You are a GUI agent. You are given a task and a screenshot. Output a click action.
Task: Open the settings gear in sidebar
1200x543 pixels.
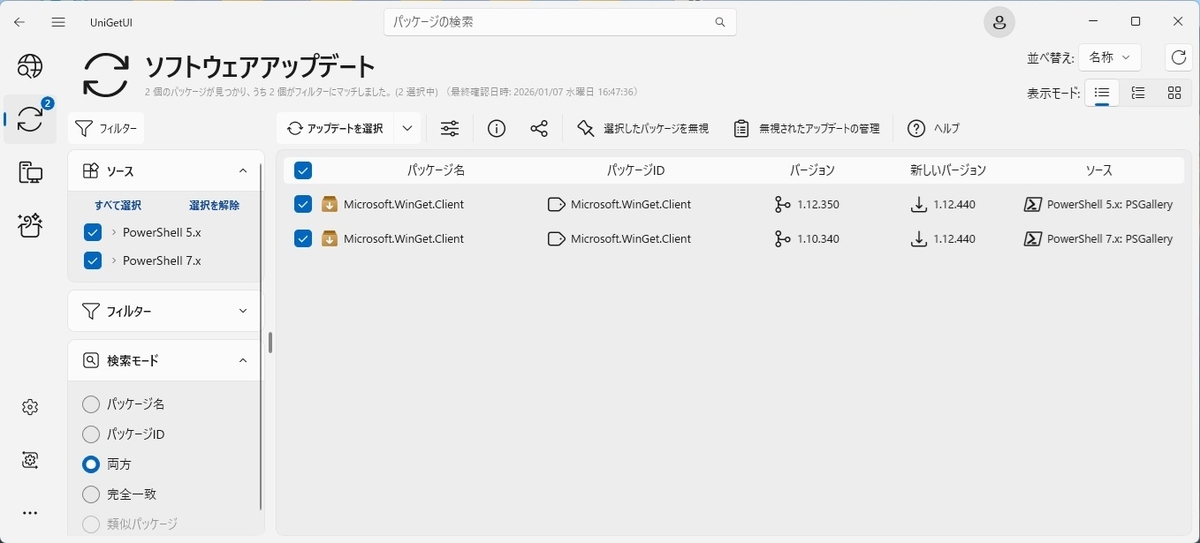coord(30,407)
